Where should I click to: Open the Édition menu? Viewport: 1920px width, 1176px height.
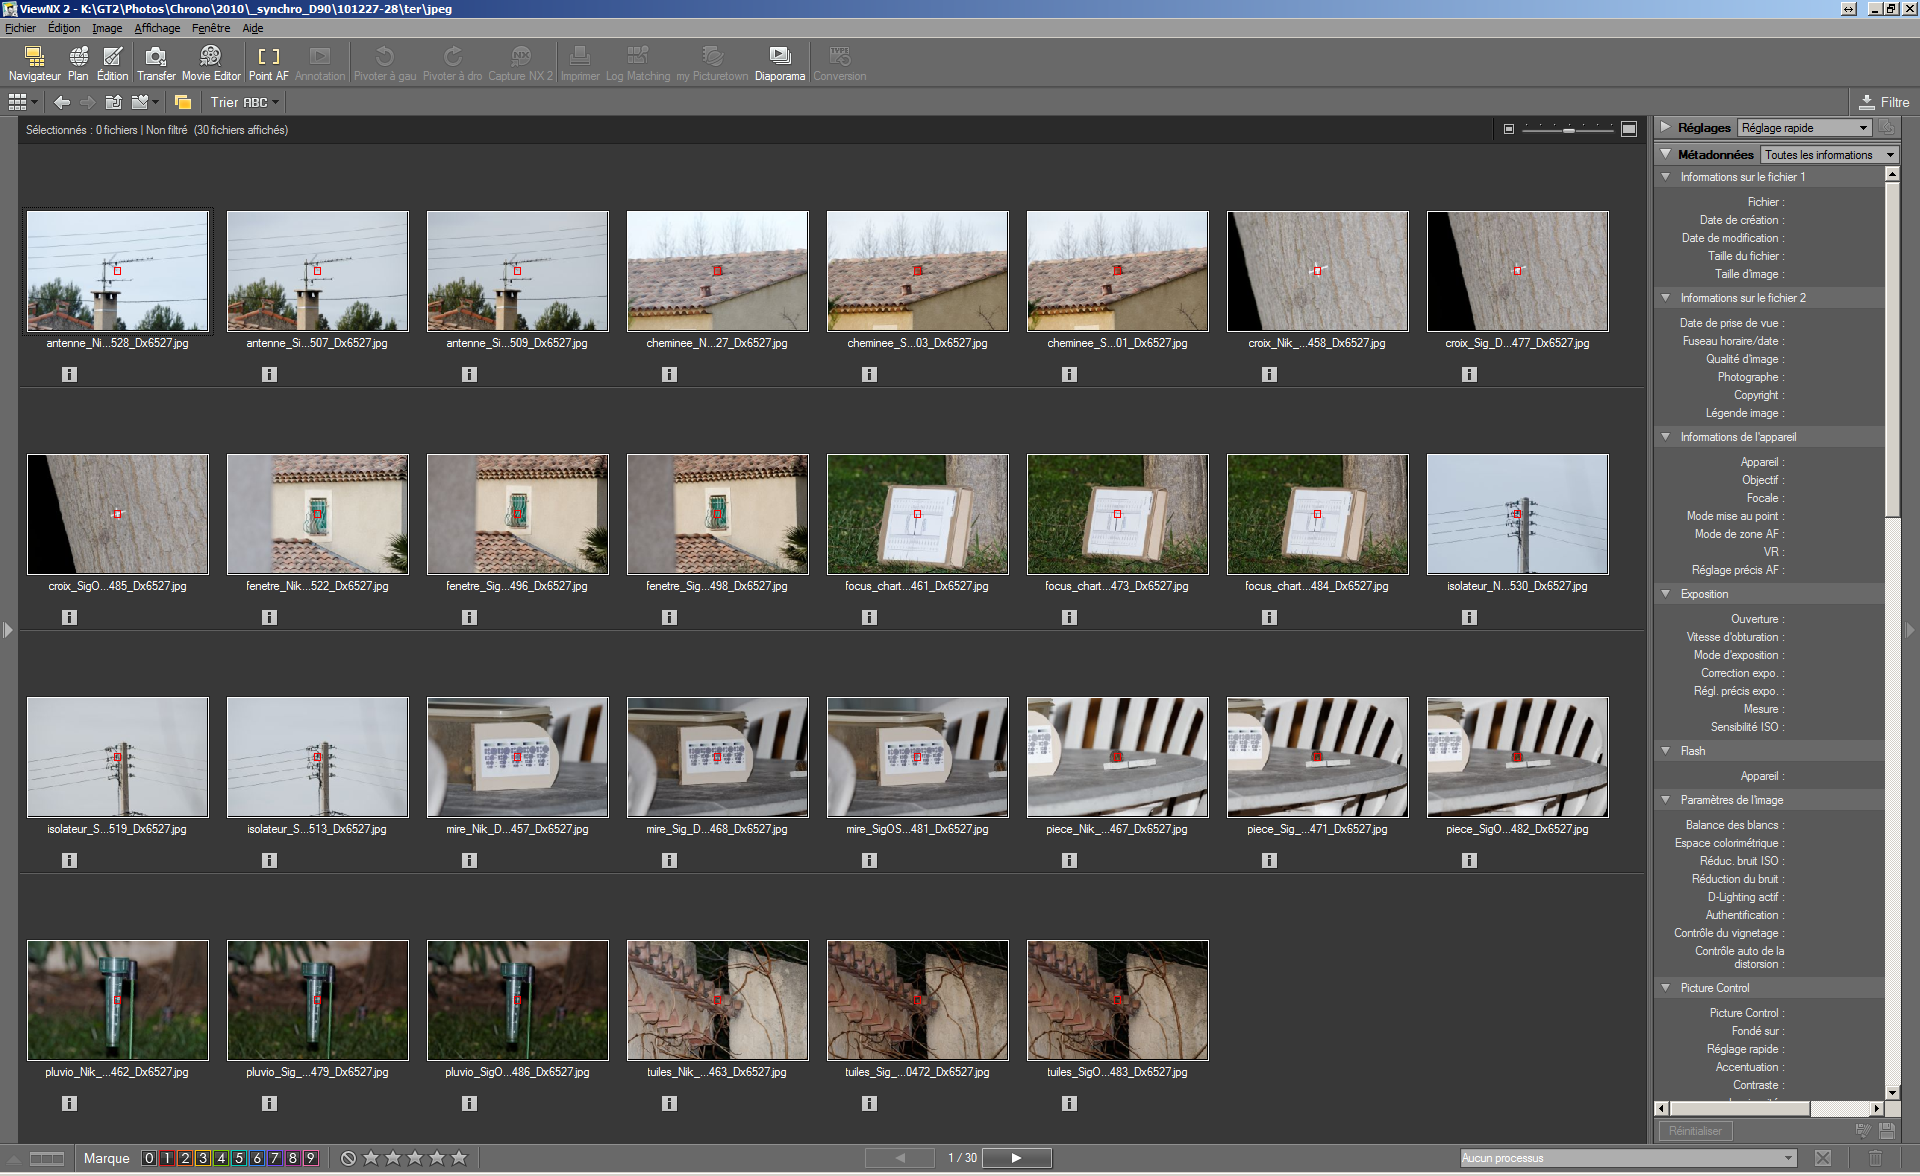coord(64,28)
